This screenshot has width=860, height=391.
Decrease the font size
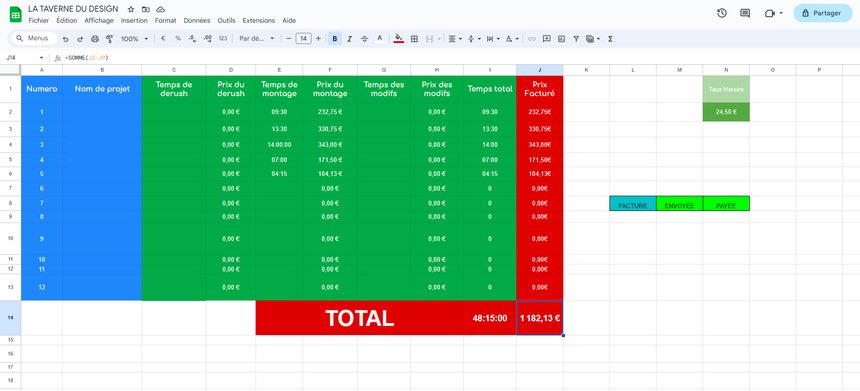point(288,39)
